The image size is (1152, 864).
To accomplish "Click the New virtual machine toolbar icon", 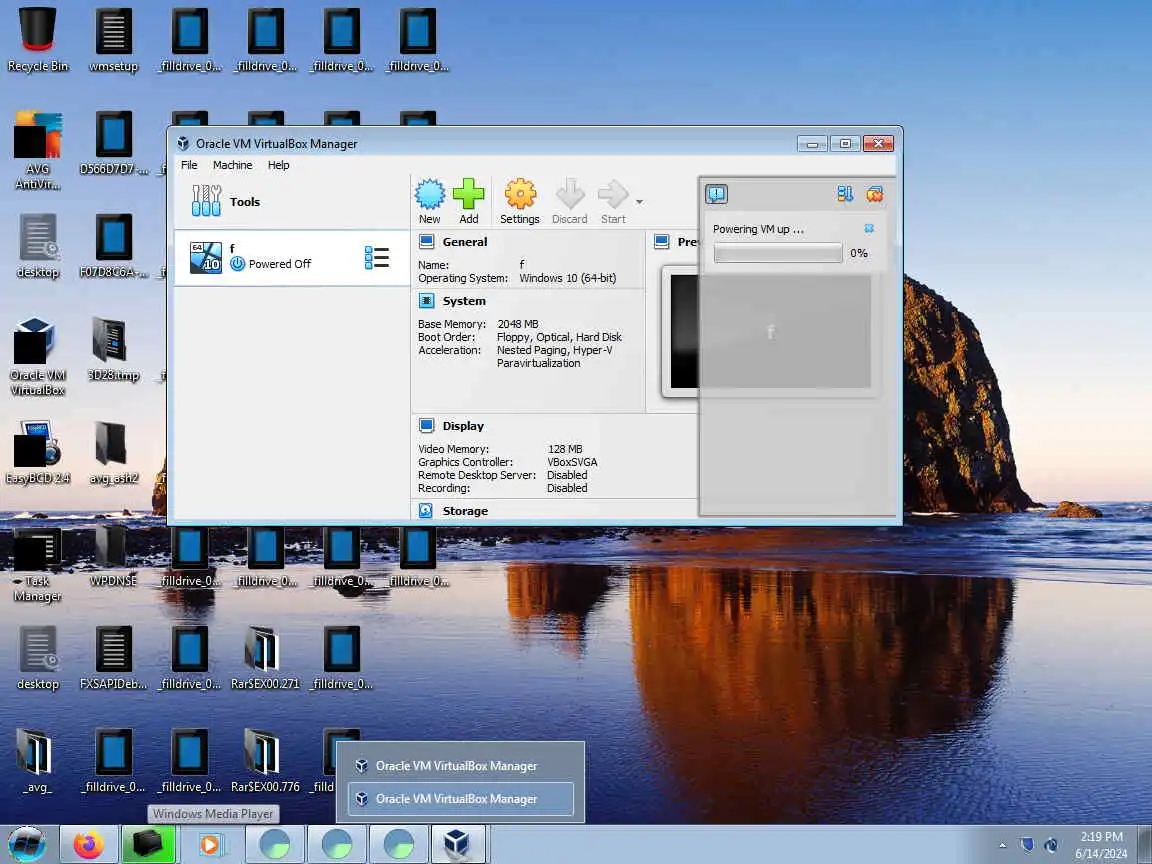I will click(x=430, y=201).
